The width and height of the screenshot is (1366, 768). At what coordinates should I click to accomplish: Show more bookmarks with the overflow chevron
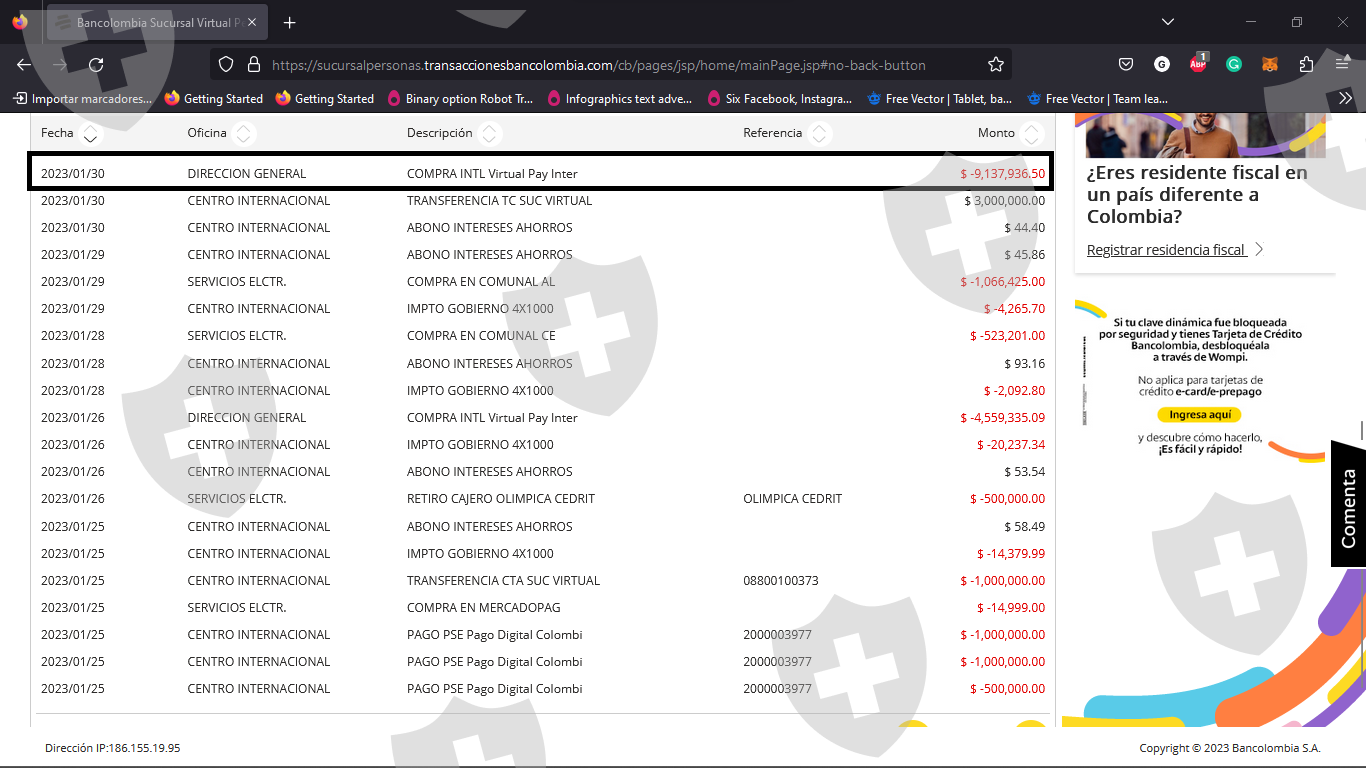click(1345, 98)
